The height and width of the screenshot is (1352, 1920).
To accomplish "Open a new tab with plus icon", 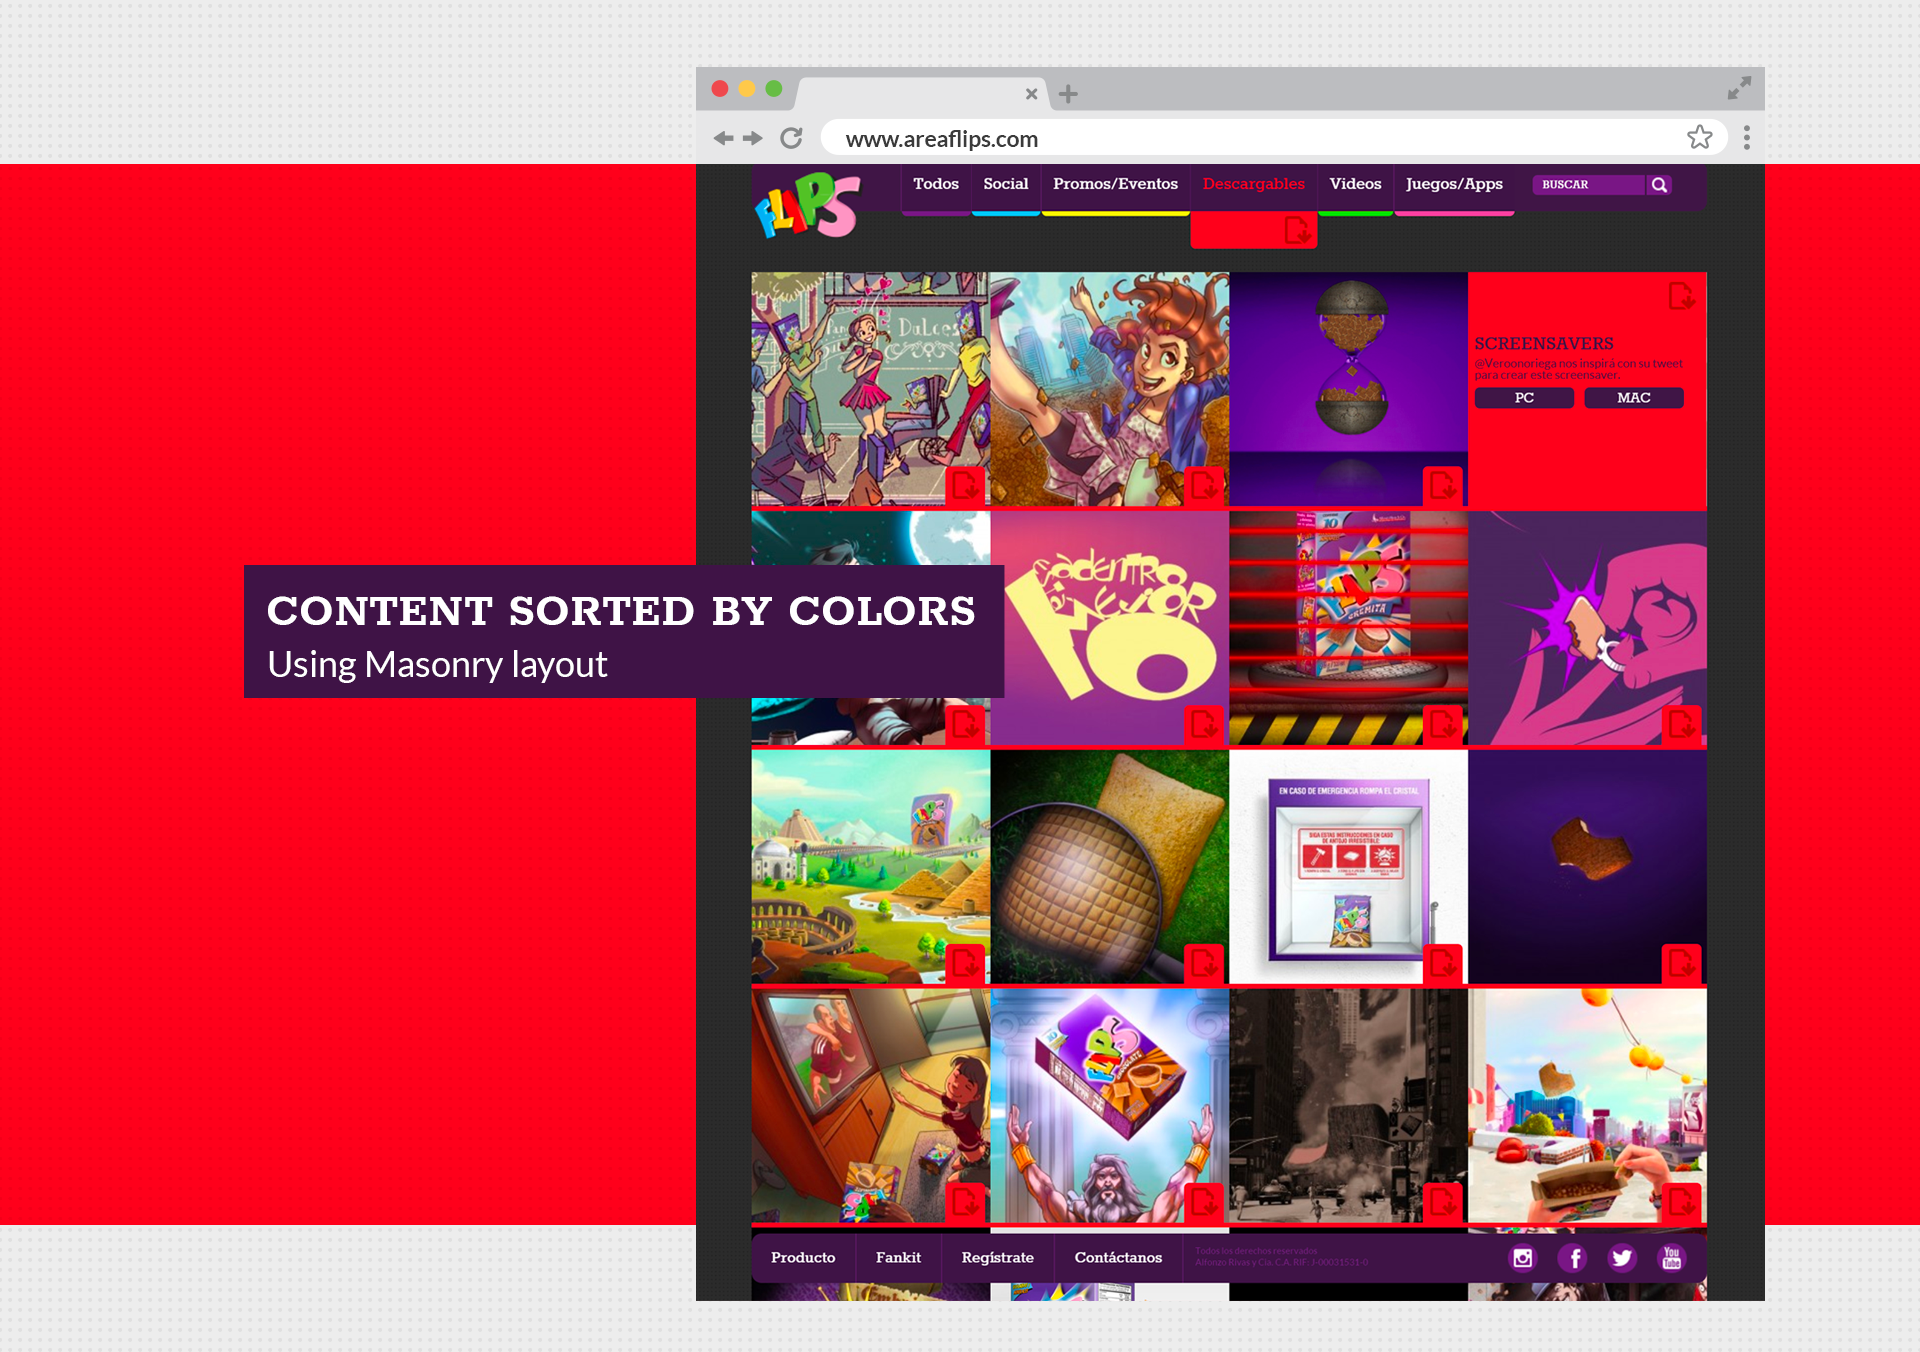I will 1068,94.
